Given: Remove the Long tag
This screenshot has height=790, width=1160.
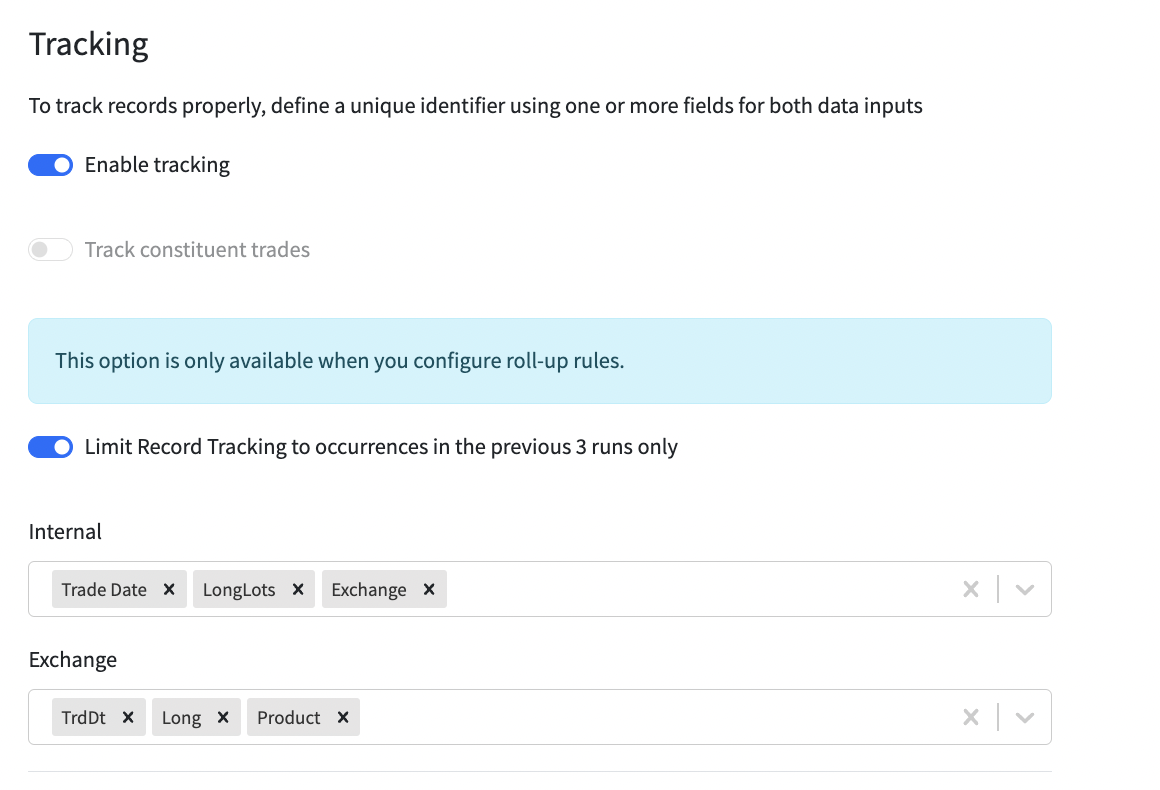Looking at the screenshot, I should pyautogui.click(x=223, y=718).
